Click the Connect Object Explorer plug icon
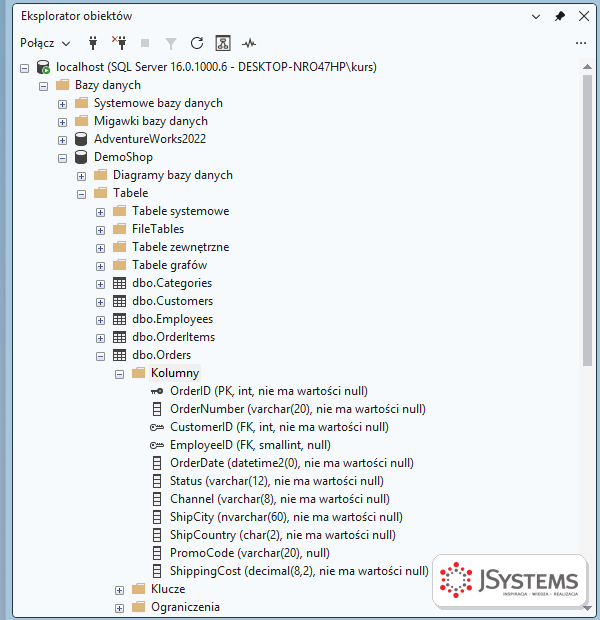Screen dimensions: 600x620 click(93, 43)
